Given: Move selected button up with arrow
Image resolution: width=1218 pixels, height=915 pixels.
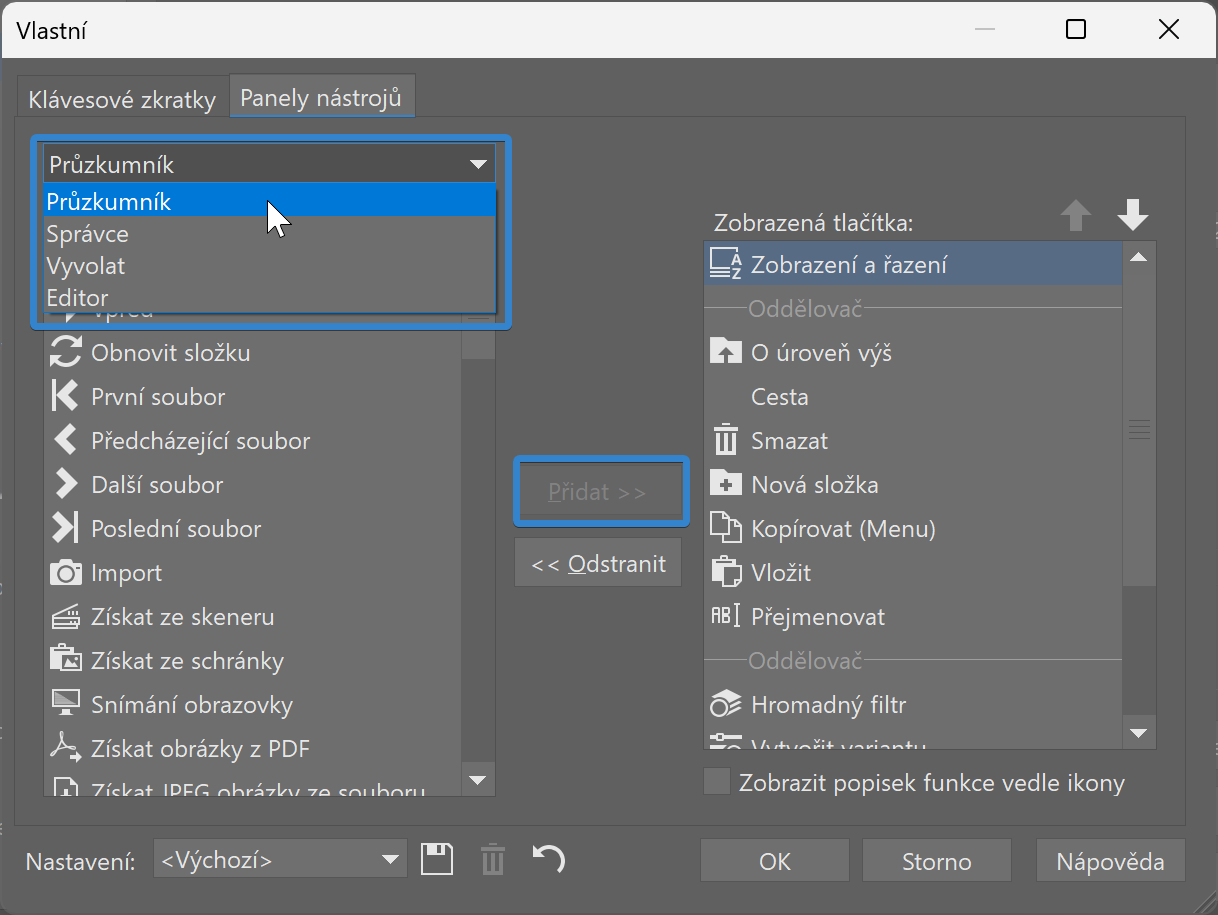Looking at the screenshot, I should tap(1075, 216).
